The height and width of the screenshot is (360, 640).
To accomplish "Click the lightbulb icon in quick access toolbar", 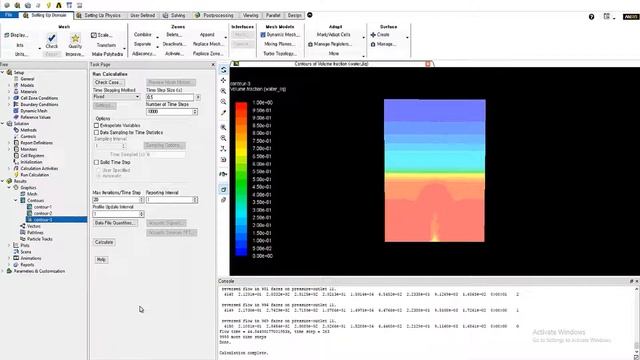I will 49,5.
